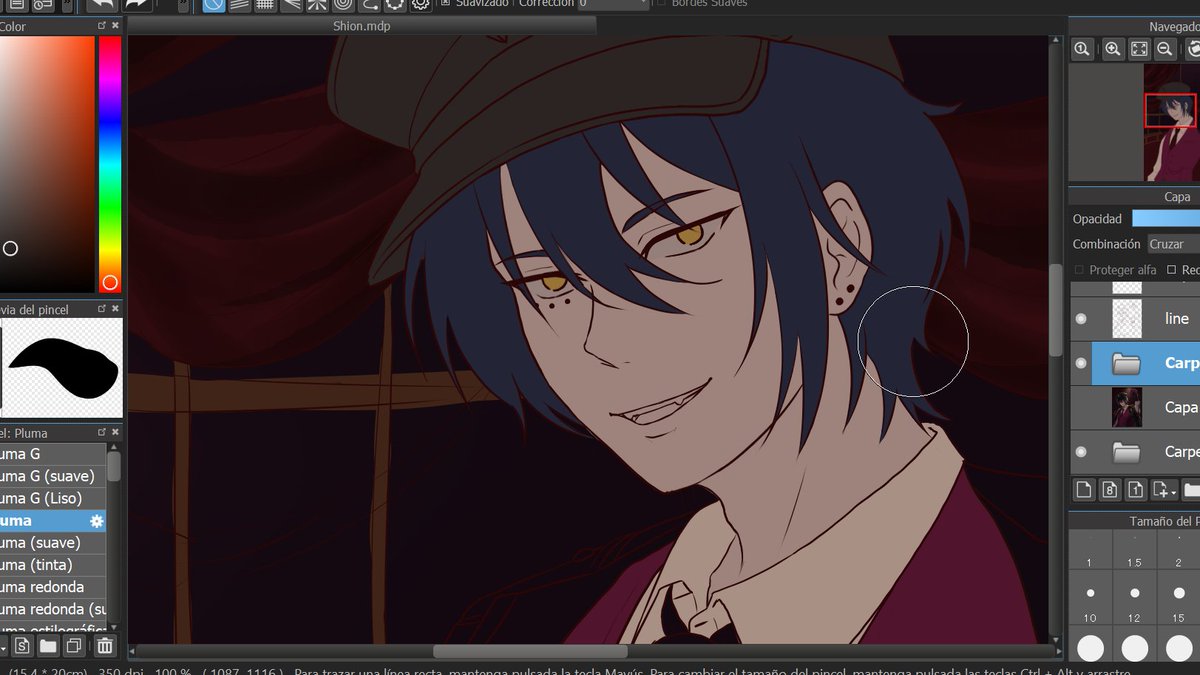Add a new 1-bit layer icon
The image size is (1200, 675).
point(1135,489)
